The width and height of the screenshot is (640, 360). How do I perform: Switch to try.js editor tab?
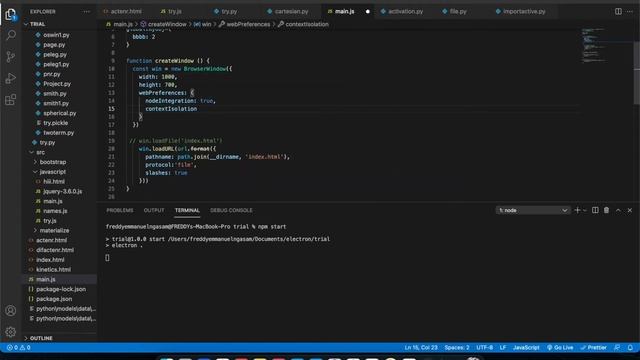click(x=175, y=11)
